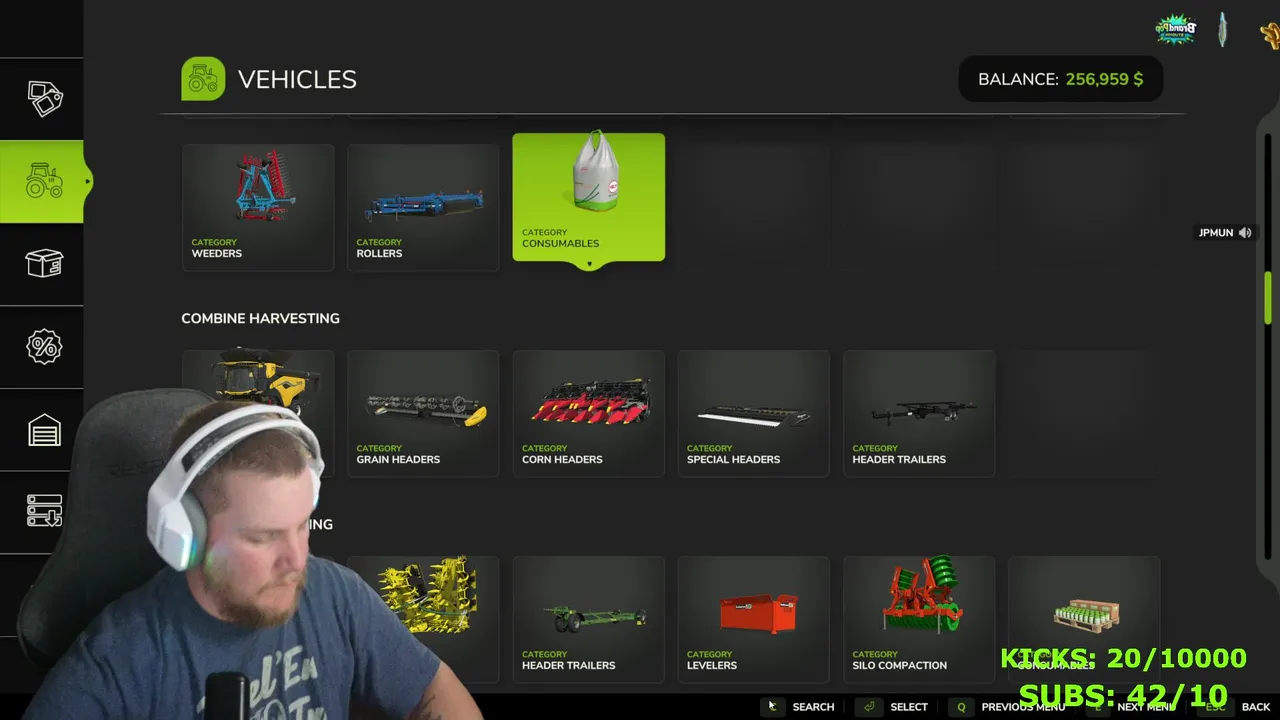Open the Weeders category

pos(258,207)
